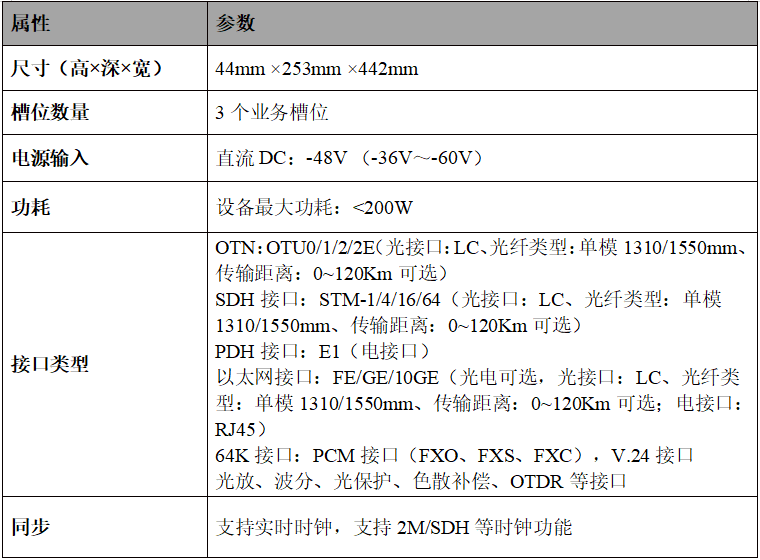This screenshot has width=760, height=560.
Task: Select the 电源输入 row label
Action: click(x=50, y=158)
